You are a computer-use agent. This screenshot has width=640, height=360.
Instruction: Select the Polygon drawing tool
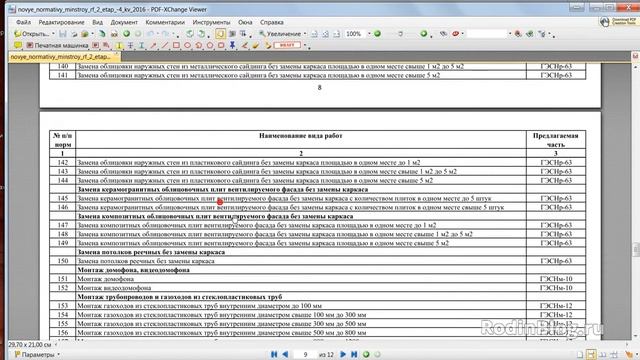tap(210, 45)
